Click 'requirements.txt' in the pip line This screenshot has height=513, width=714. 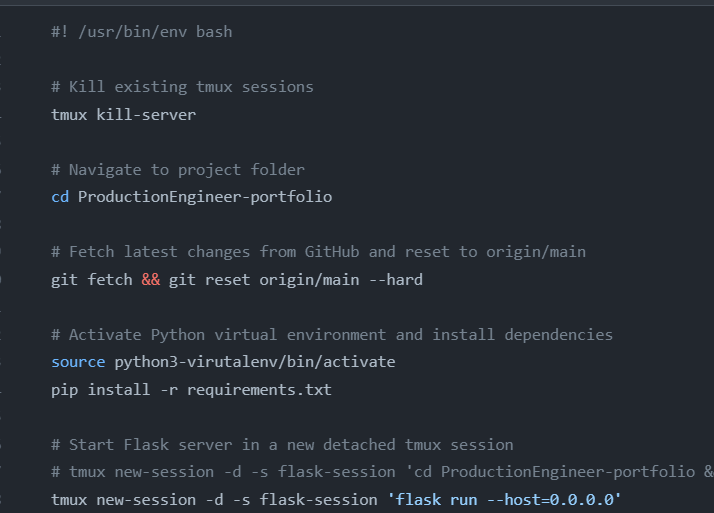tap(260, 390)
